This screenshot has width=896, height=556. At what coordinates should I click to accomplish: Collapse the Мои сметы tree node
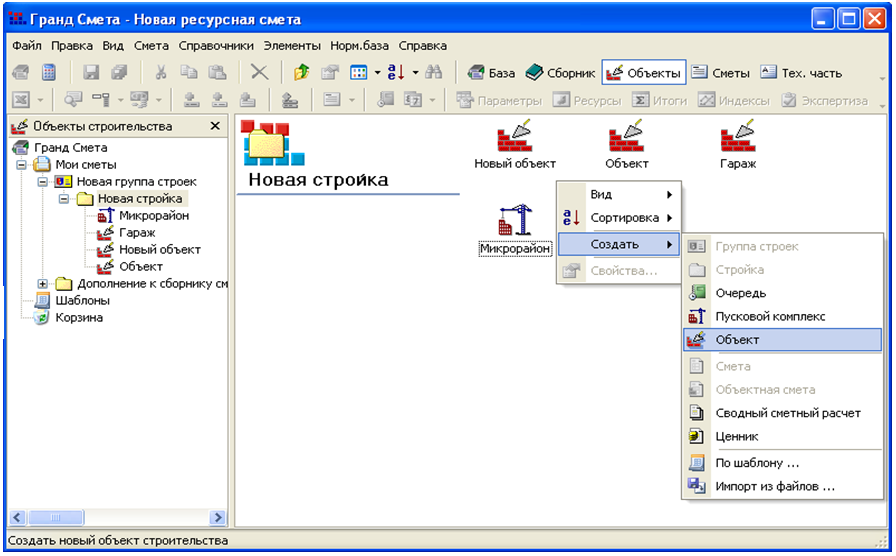pyautogui.click(x=21, y=165)
